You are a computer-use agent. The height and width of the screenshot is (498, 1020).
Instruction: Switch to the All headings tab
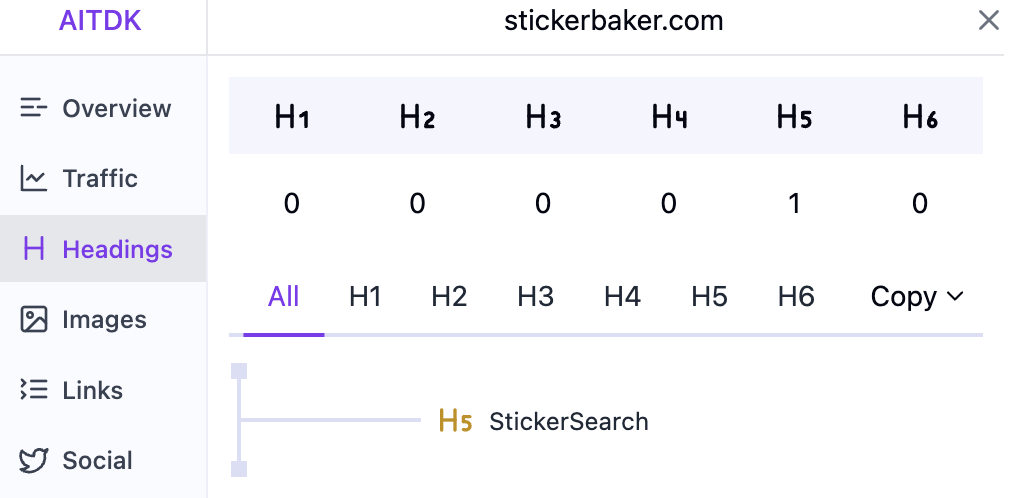pos(284,297)
